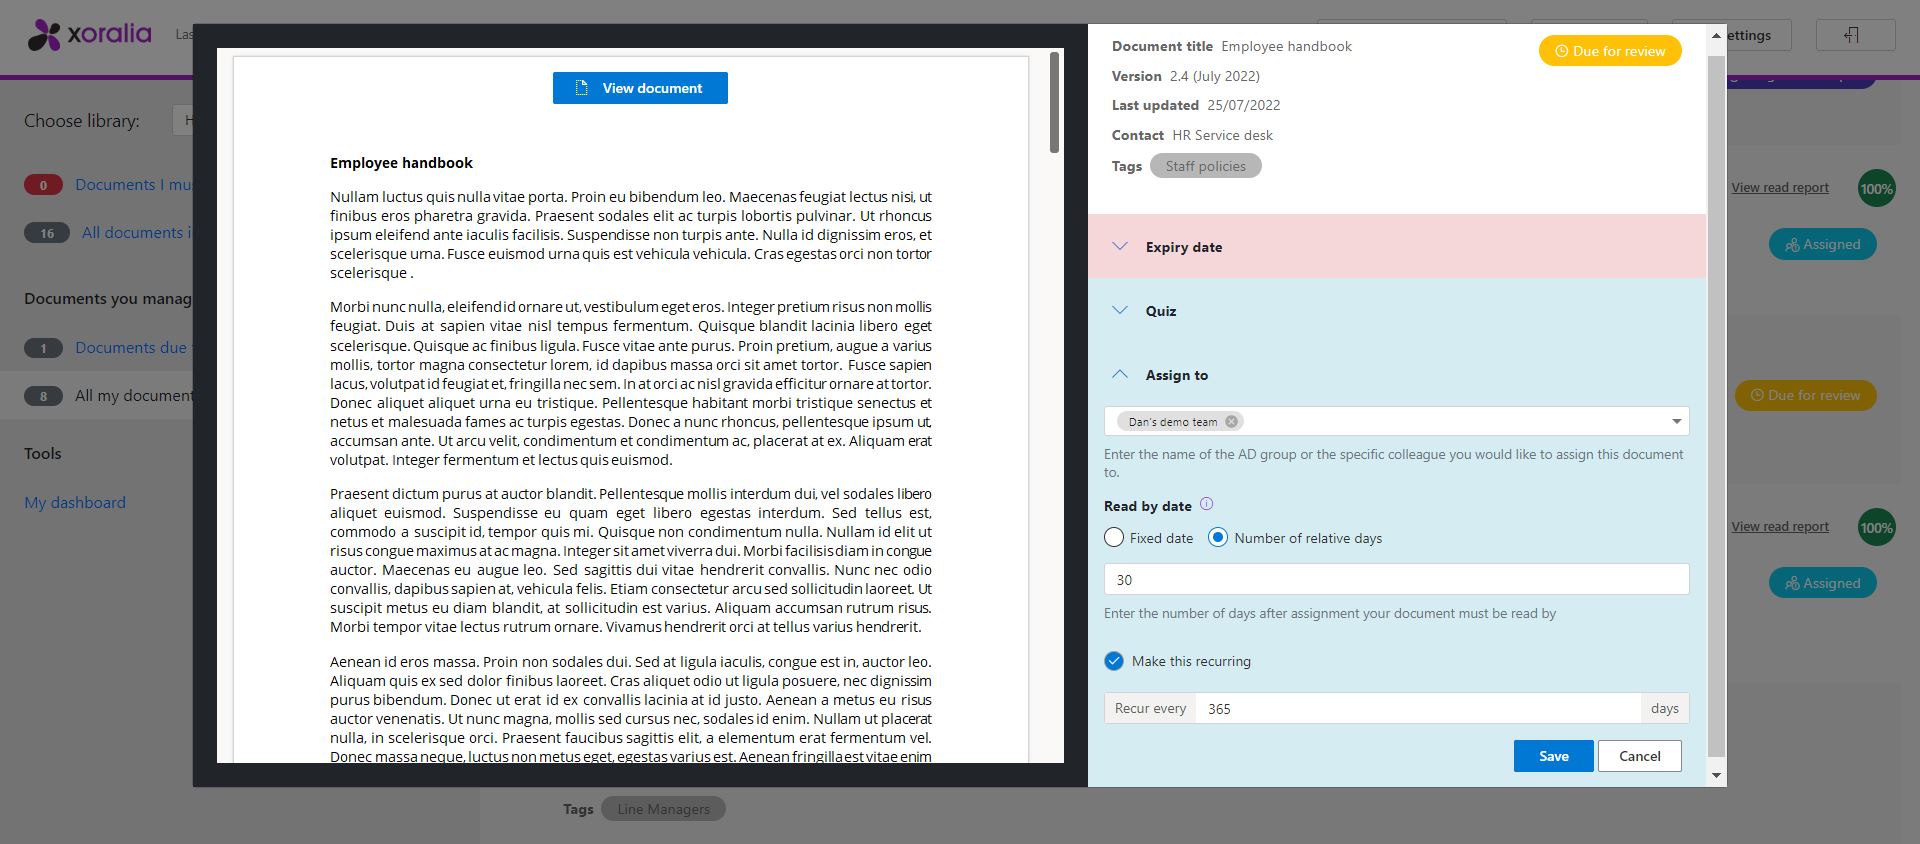Expand the Expiry date section
This screenshot has height=844, width=1920.
click(x=1120, y=247)
